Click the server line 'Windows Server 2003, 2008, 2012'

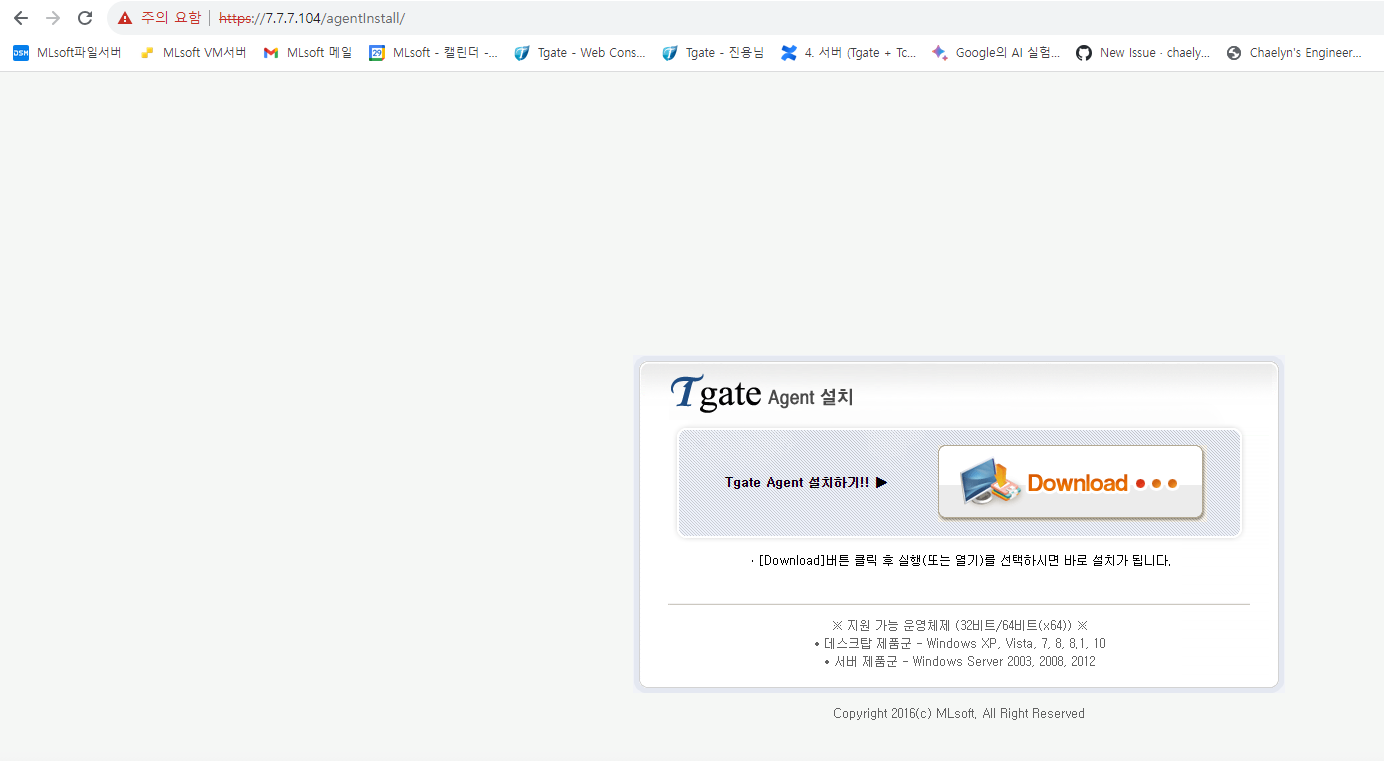coord(960,662)
